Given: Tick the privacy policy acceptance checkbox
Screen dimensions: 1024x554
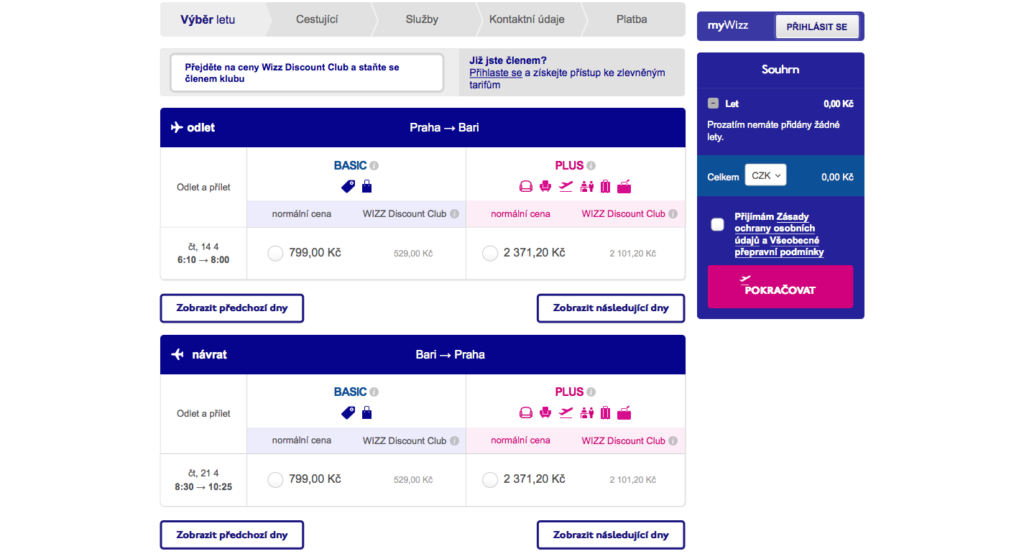Looking at the screenshot, I should (x=718, y=225).
